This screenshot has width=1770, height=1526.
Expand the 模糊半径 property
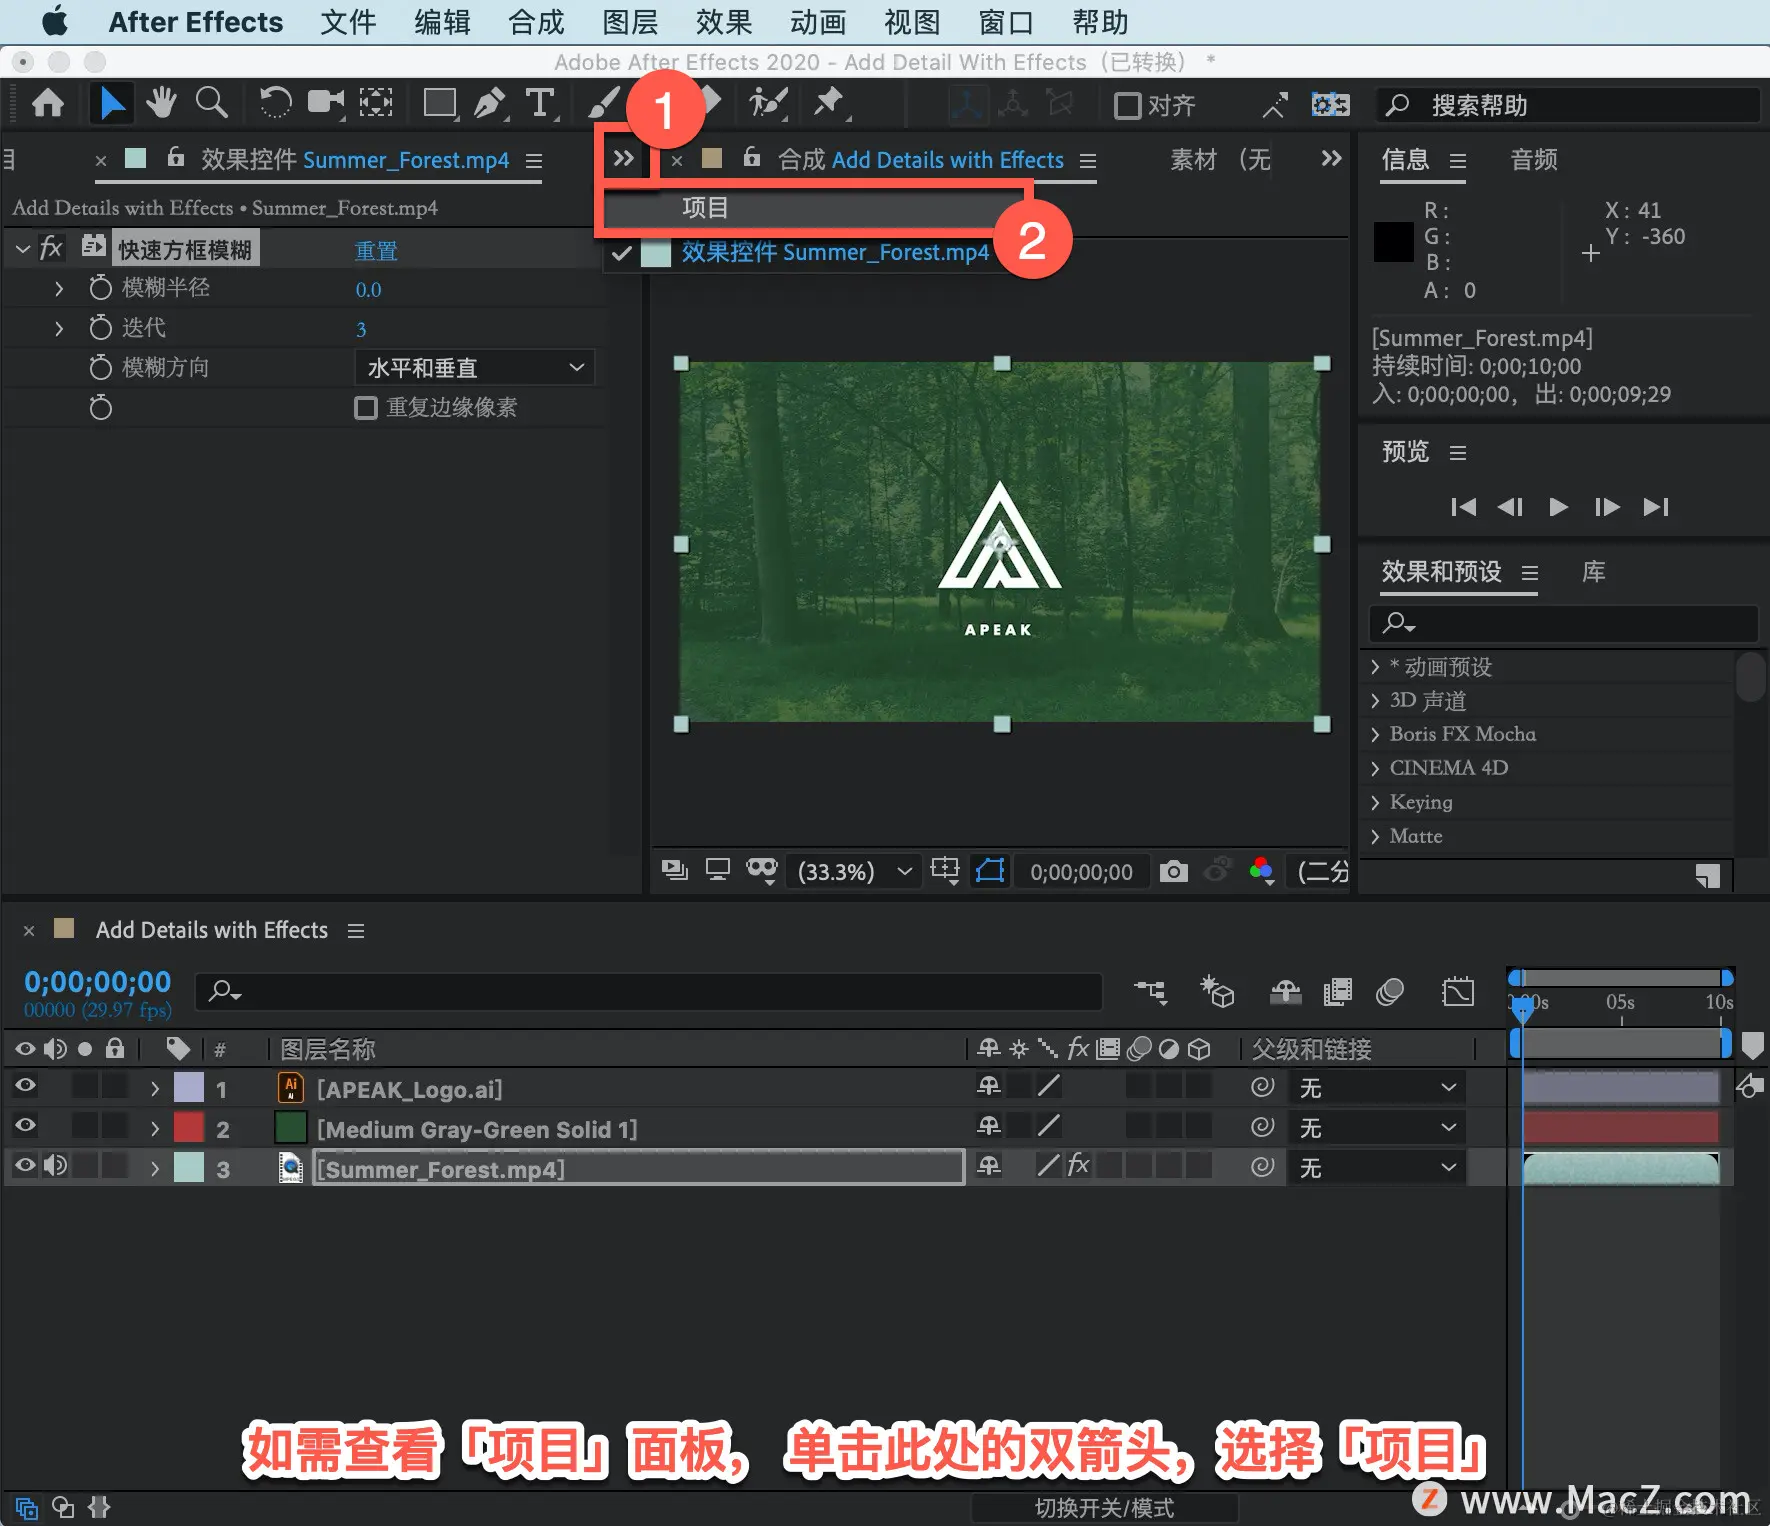(x=58, y=288)
